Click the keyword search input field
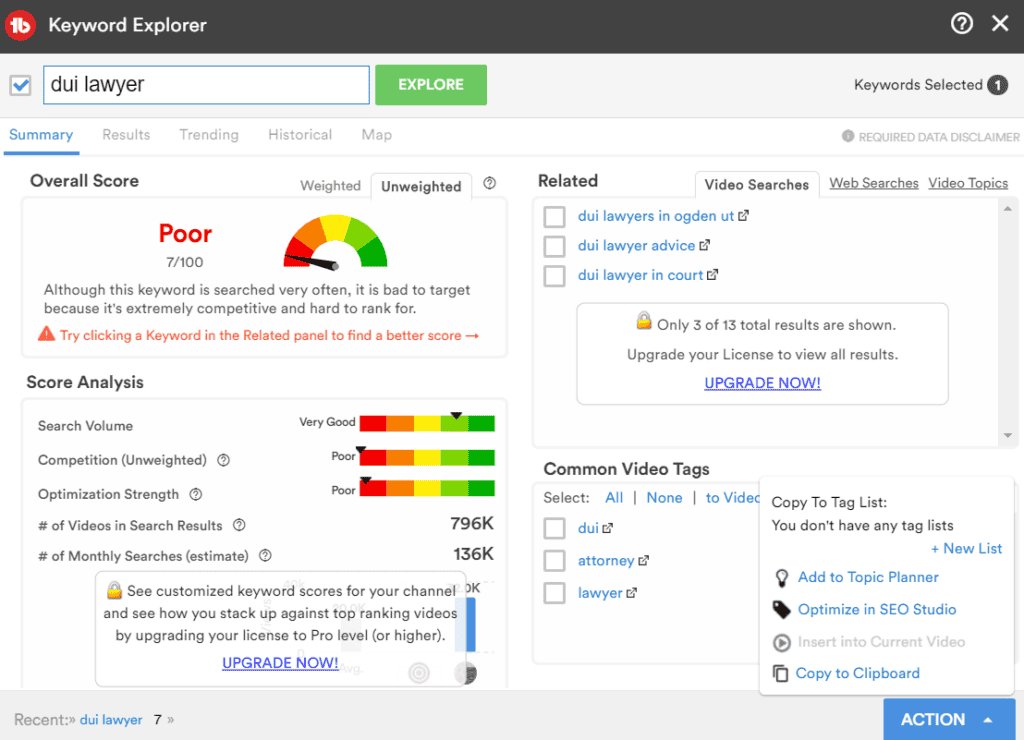The image size is (1024, 740). tap(206, 85)
